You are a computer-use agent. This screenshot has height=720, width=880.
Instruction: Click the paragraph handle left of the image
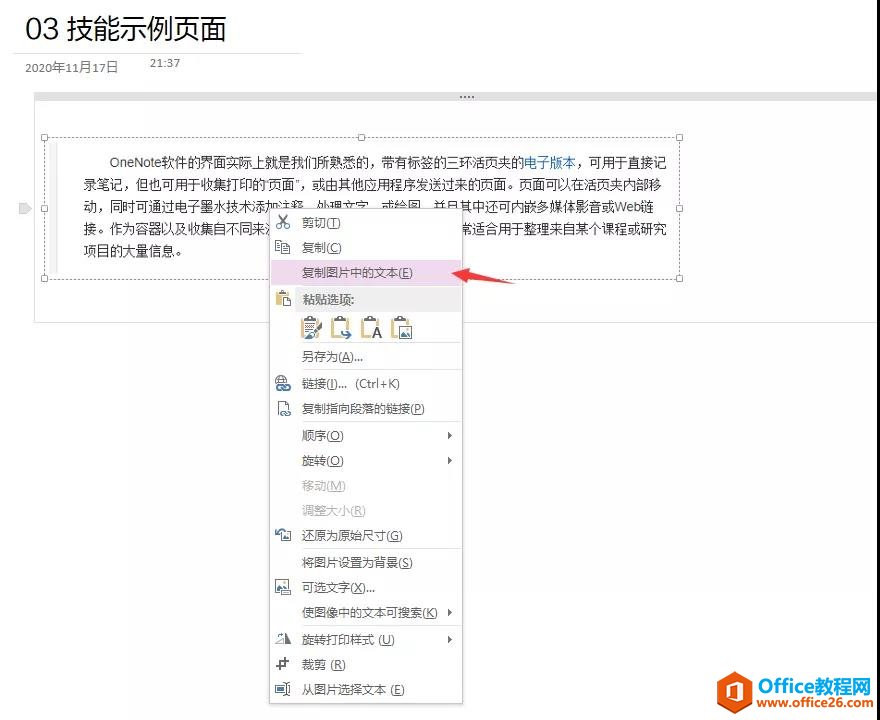pos(25,208)
